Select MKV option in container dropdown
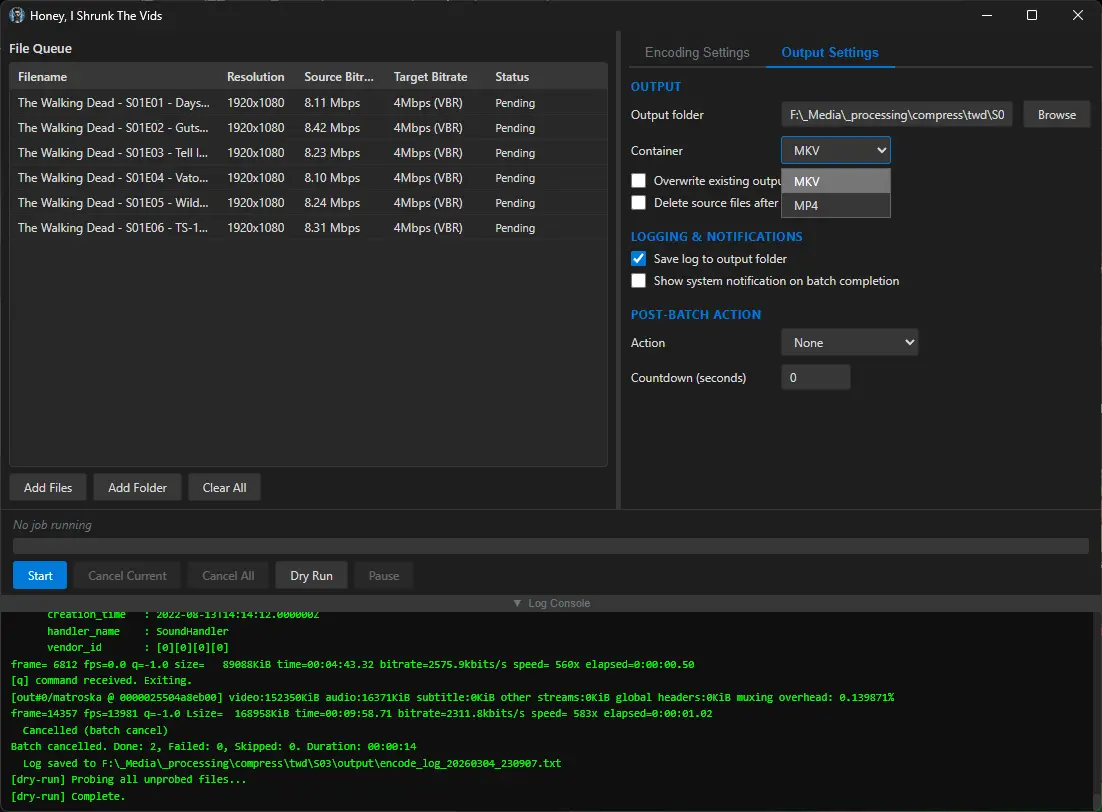This screenshot has height=812, width=1102. [835, 182]
